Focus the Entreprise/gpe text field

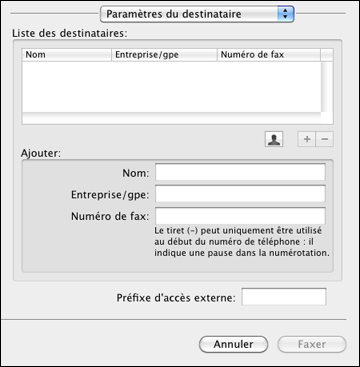[x=240, y=194]
